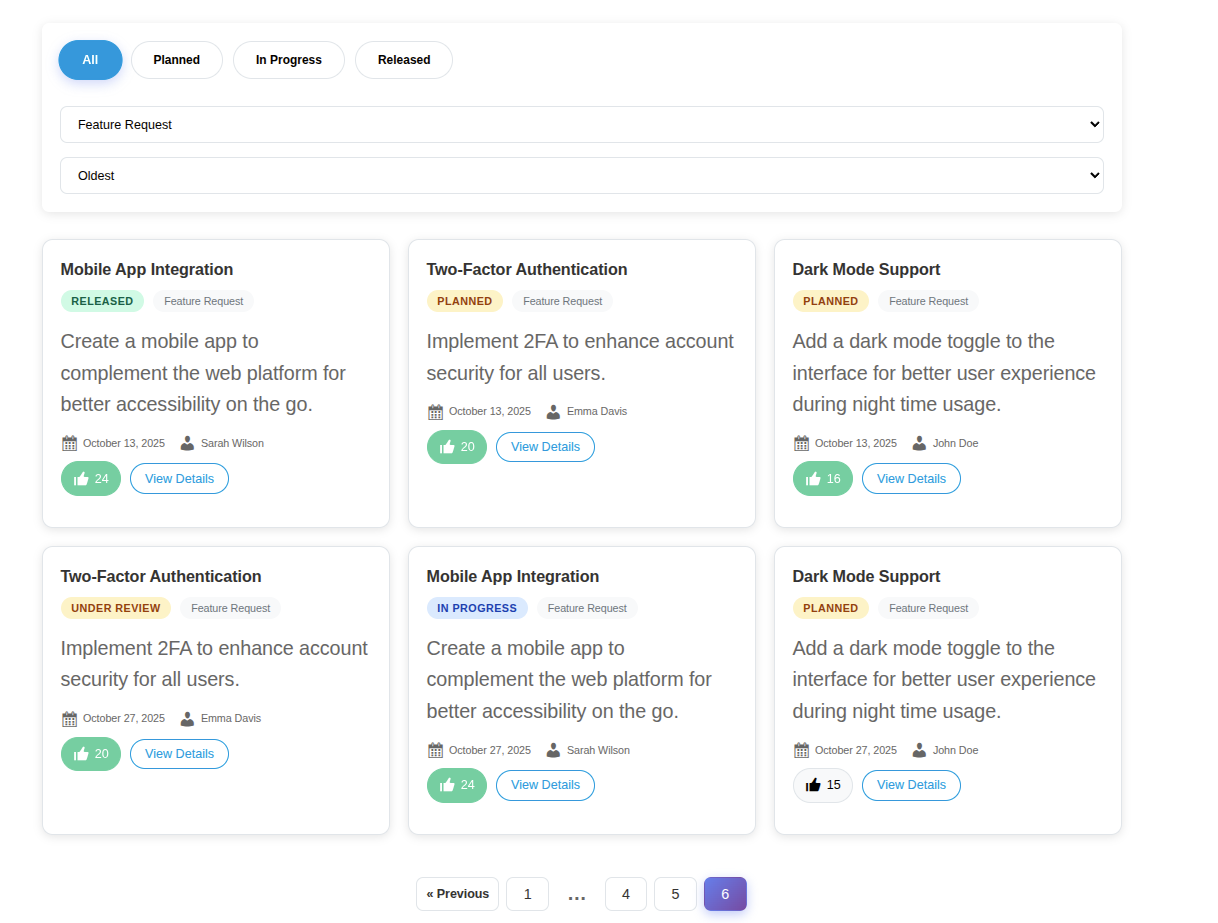The image size is (1218, 923).
Task: Click the calendar icon beside October 27 on the In Progress card
Action: (x=435, y=750)
